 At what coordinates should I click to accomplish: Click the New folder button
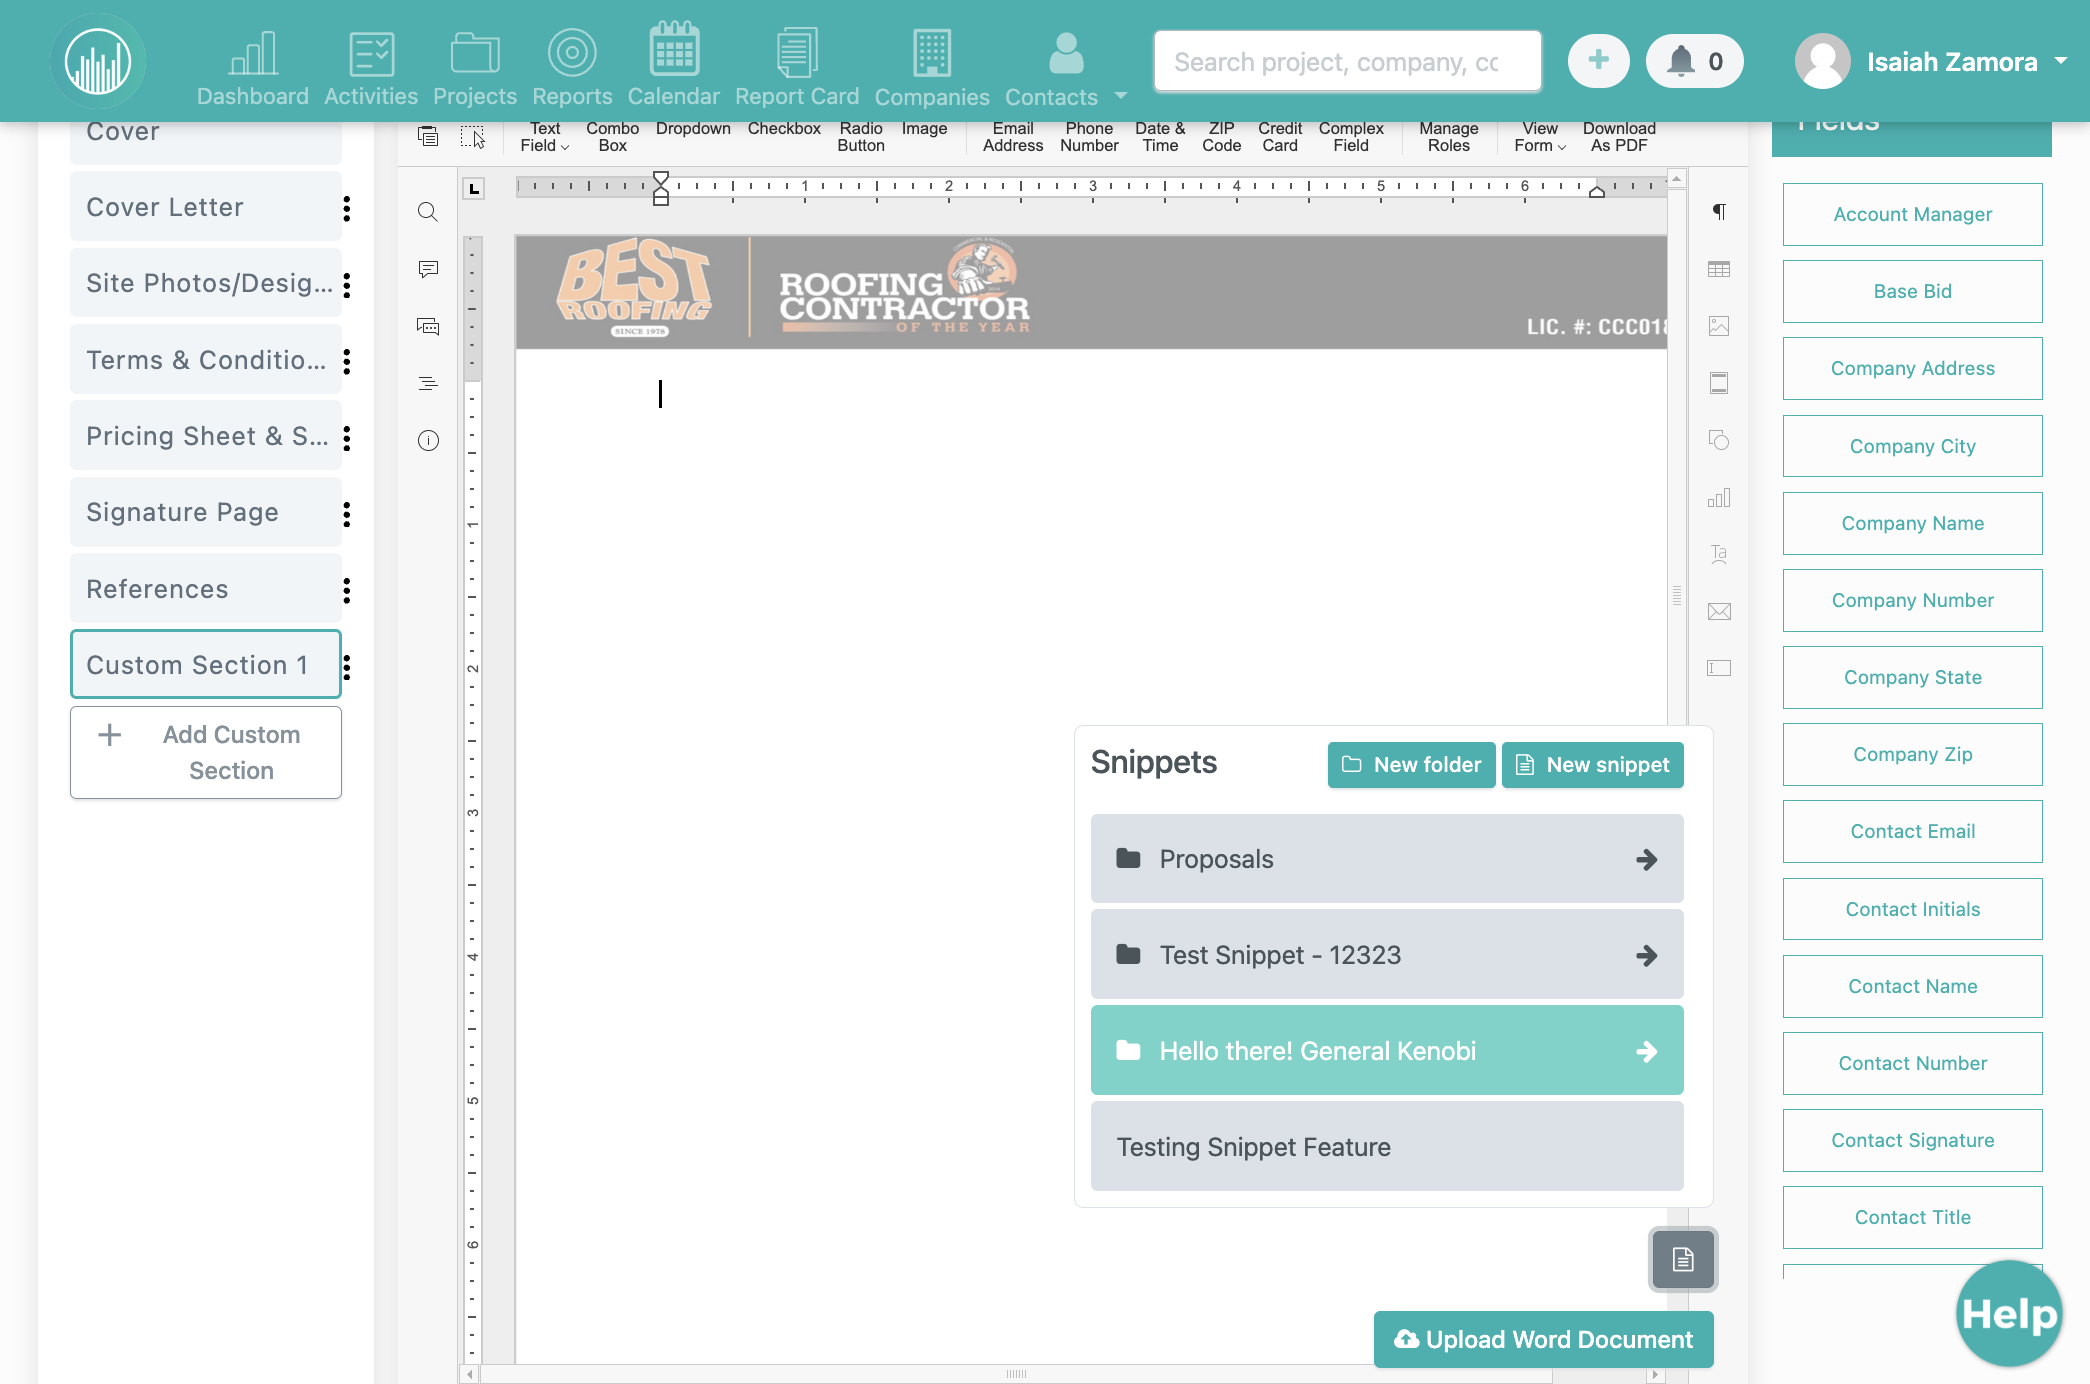tap(1411, 765)
